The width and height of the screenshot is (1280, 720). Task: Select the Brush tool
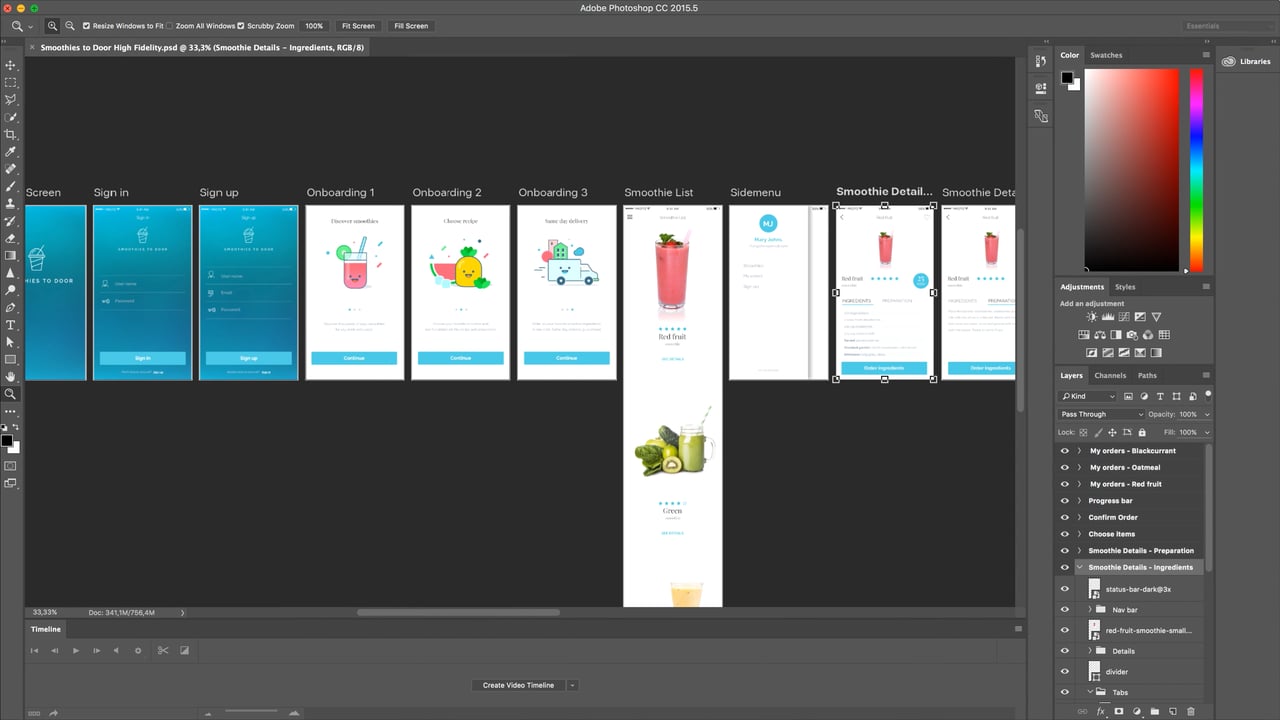(11, 186)
